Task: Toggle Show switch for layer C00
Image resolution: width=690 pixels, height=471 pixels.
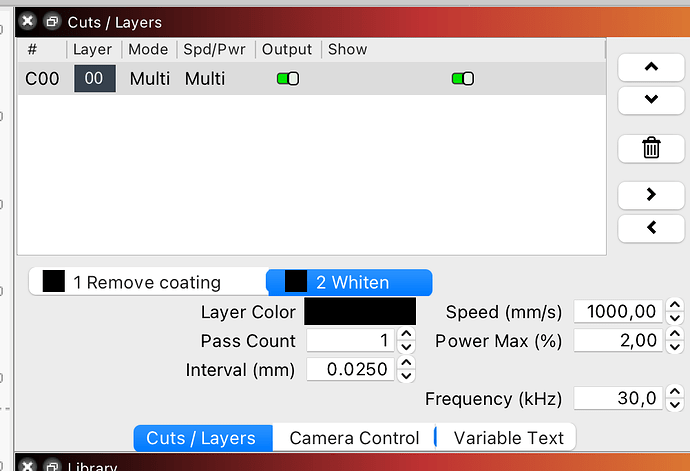Action: tap(462, 79)
